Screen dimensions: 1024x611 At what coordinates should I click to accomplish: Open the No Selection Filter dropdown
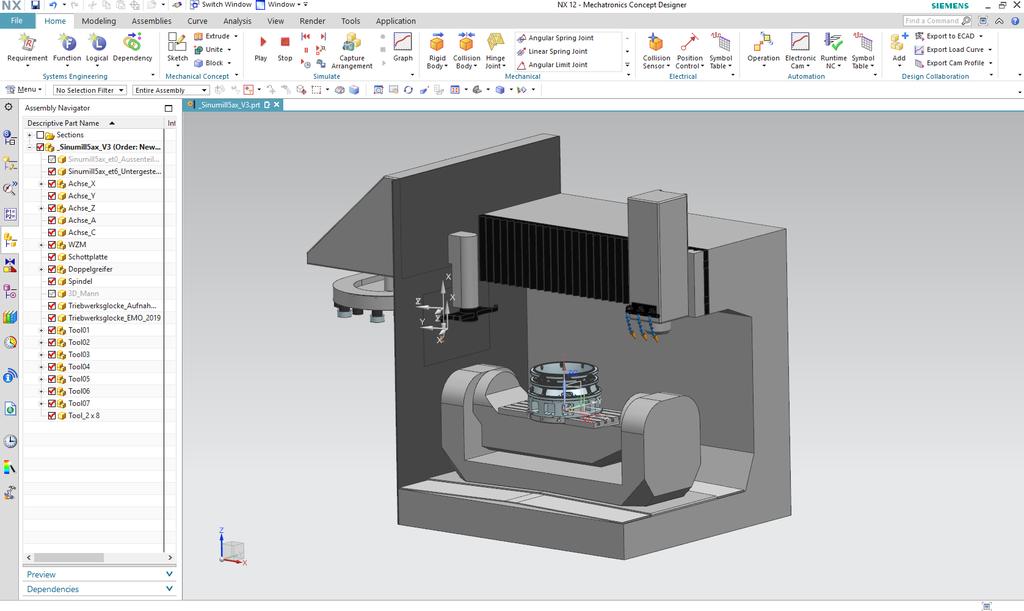(x=89, y=90)
